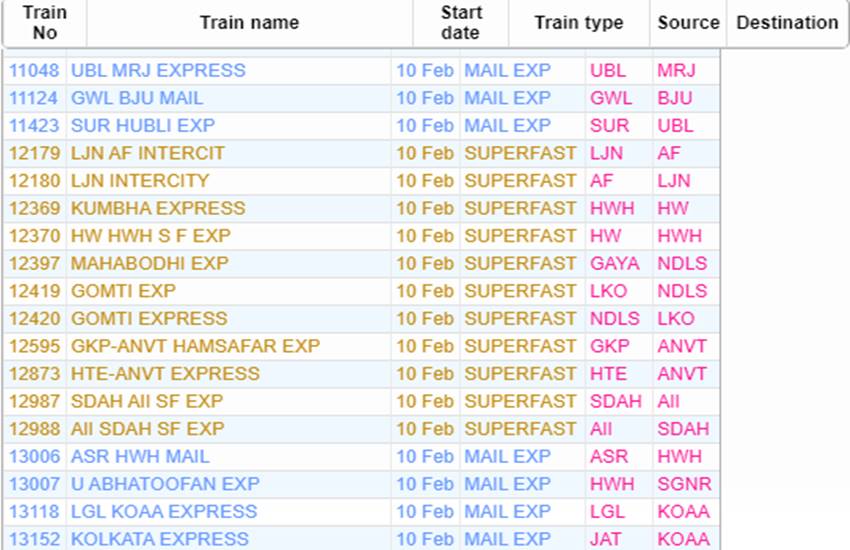Select MAHABODHI EXP train row
Viewport: 850px width, 550px height.
(361, 263)
